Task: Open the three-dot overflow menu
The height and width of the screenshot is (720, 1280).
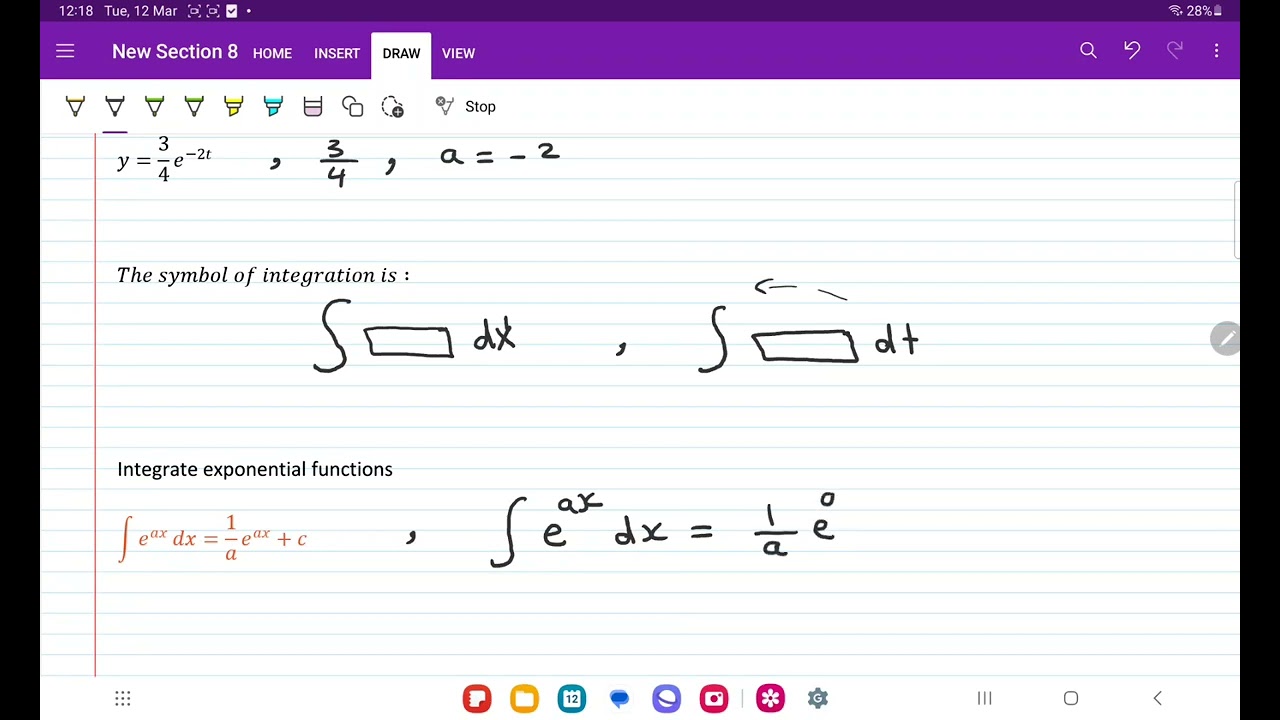Action: [1216, 50]
